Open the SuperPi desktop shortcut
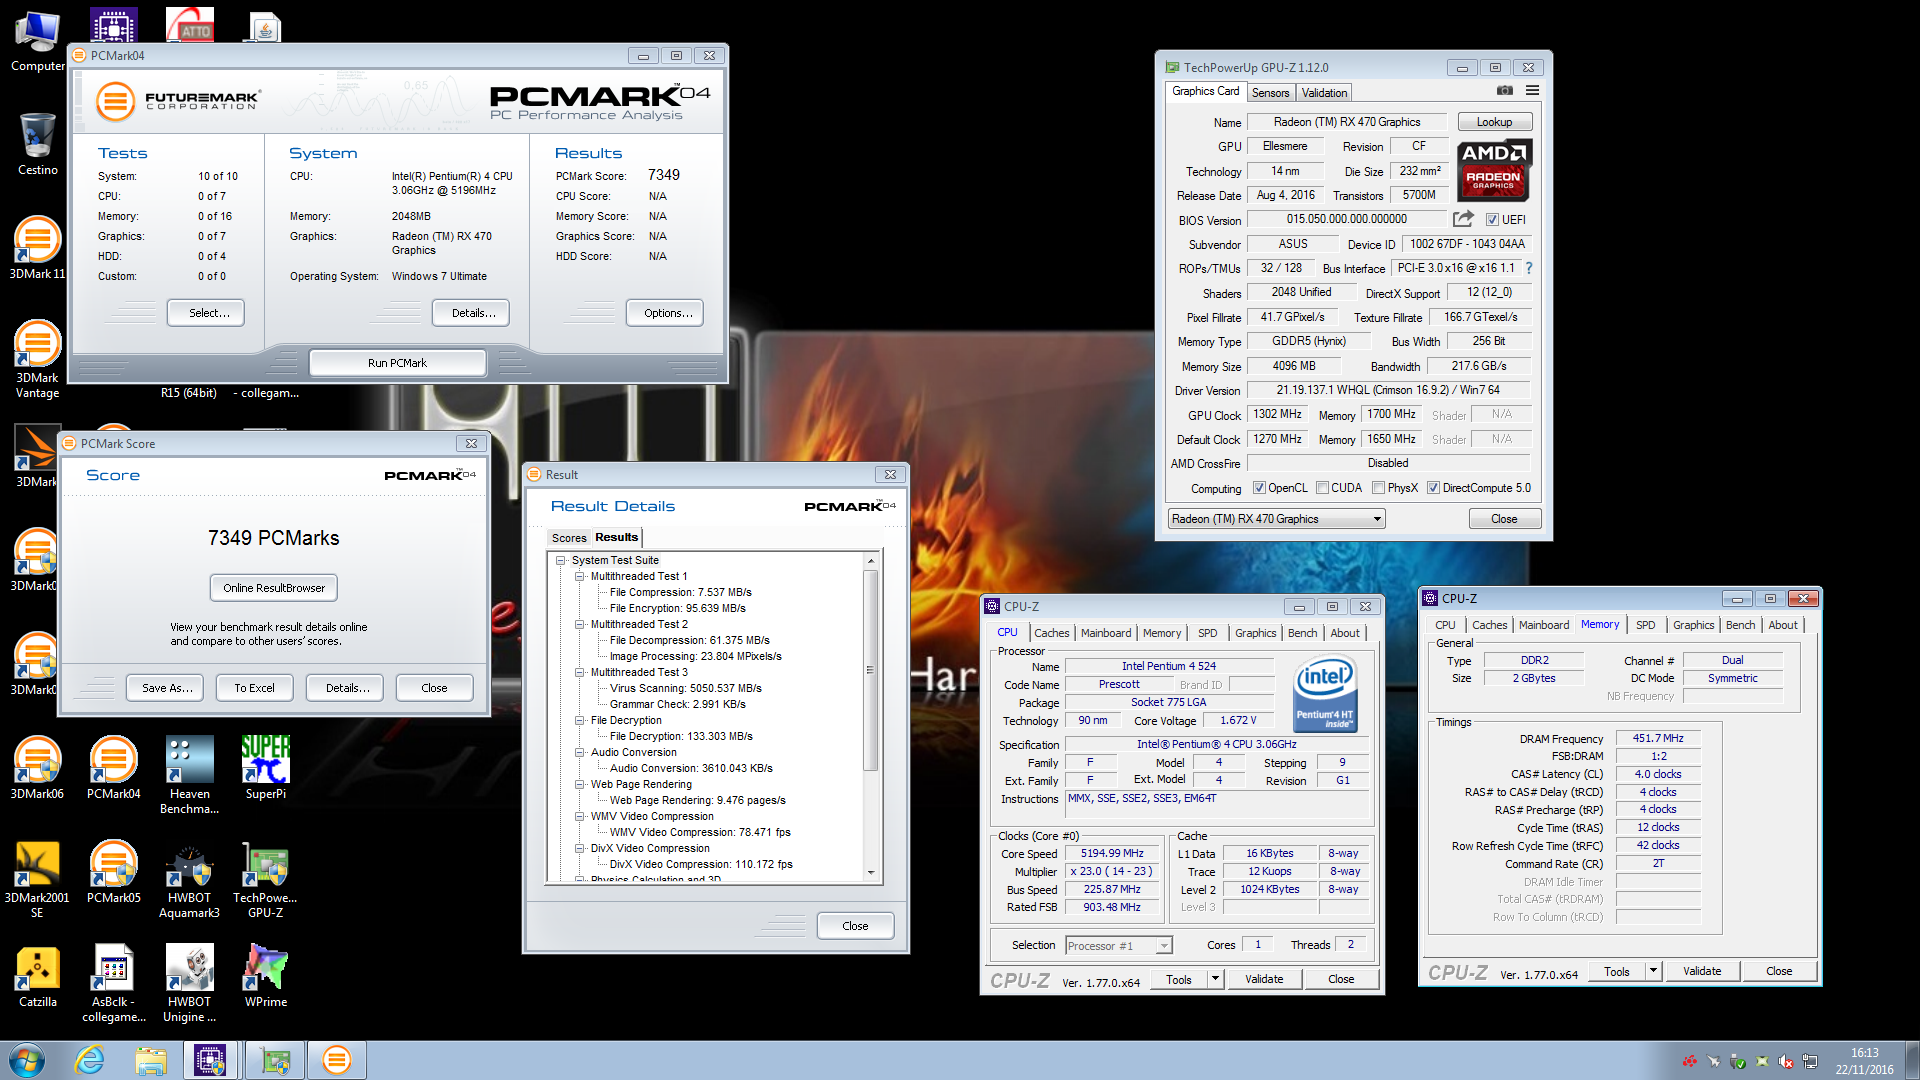Screen dimensions: 1920x1080 coord(266,768)
